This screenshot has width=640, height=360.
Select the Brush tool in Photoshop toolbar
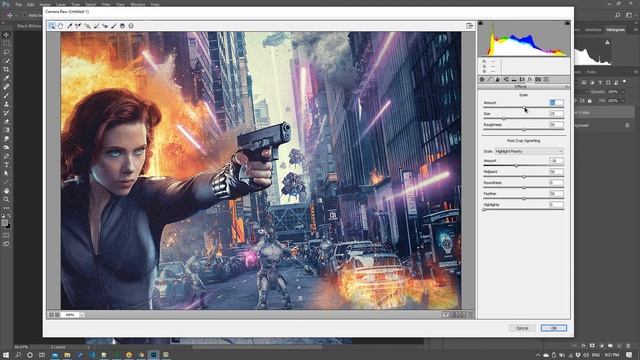6,96
